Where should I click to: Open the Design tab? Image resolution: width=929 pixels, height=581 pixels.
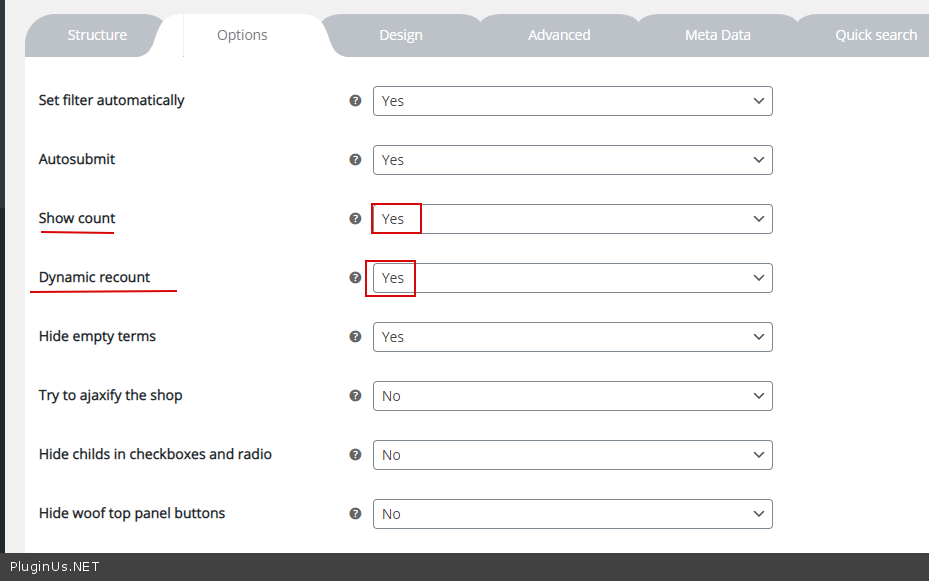click(400, 35)
